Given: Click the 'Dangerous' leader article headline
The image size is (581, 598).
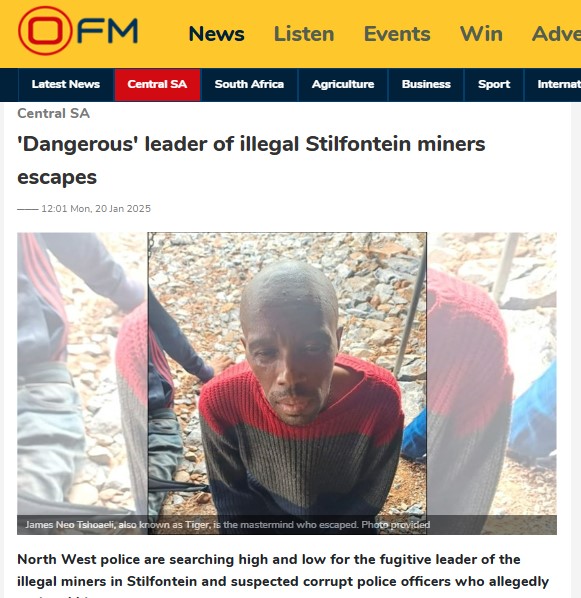Looking at the screenshot, I should click(251, 161).
